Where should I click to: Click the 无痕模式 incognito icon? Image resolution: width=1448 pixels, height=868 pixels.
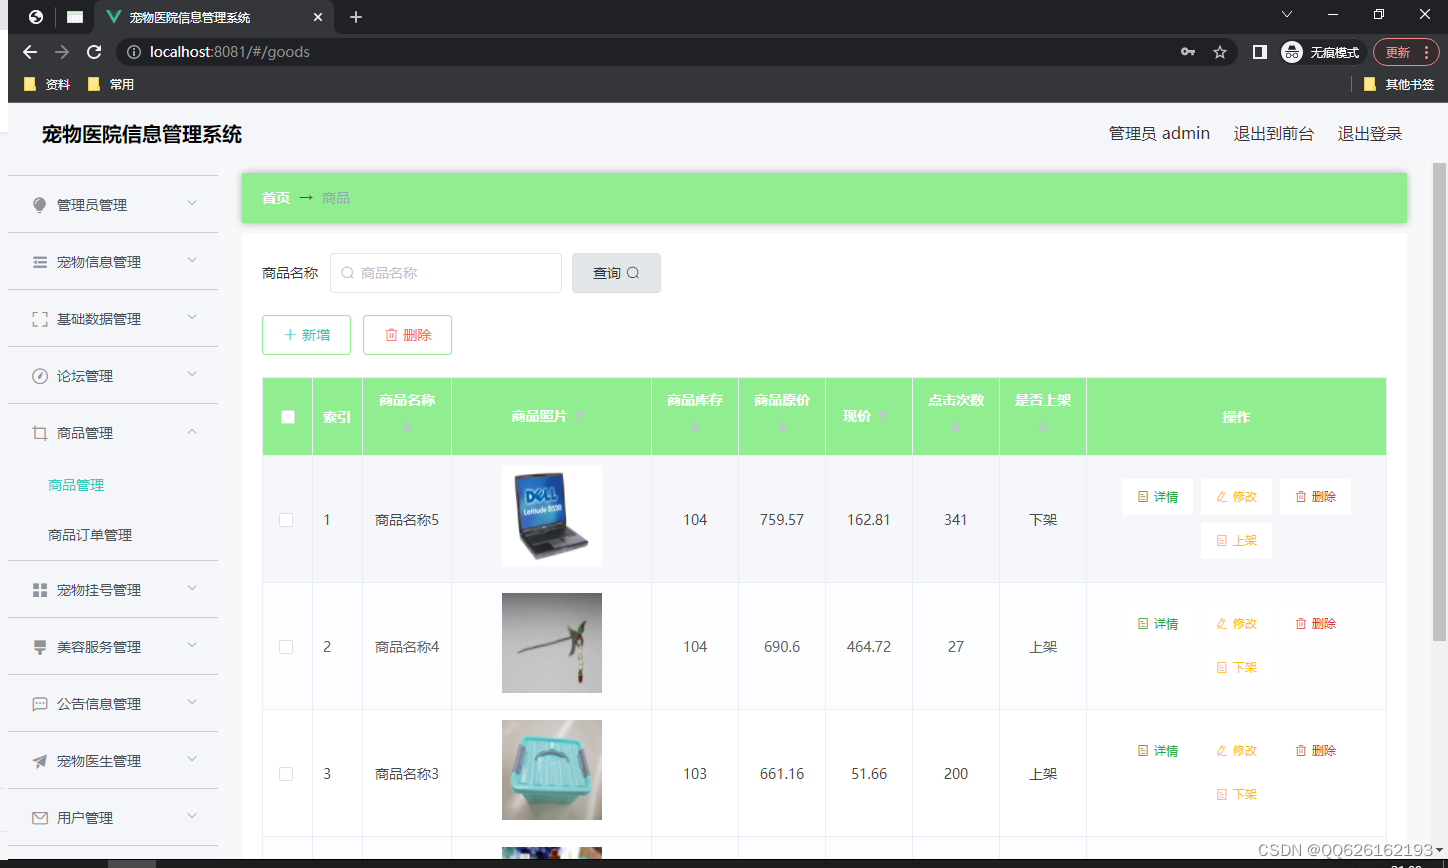click(1292, 52)
